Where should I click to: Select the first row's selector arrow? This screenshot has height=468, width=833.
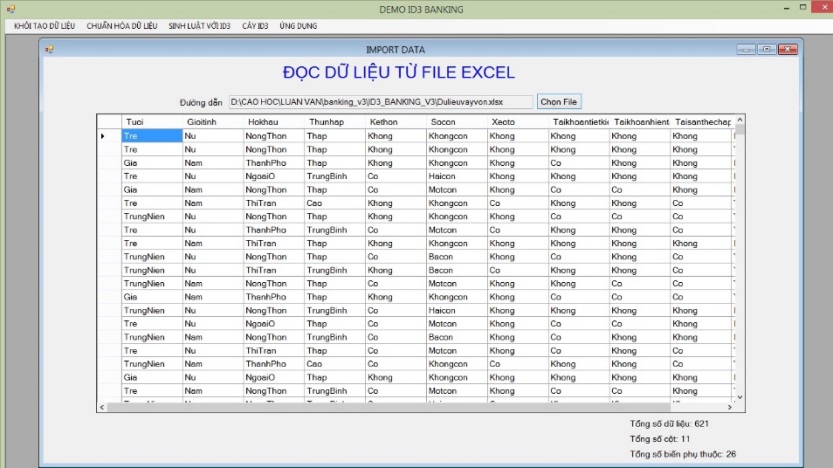point(109,136)
